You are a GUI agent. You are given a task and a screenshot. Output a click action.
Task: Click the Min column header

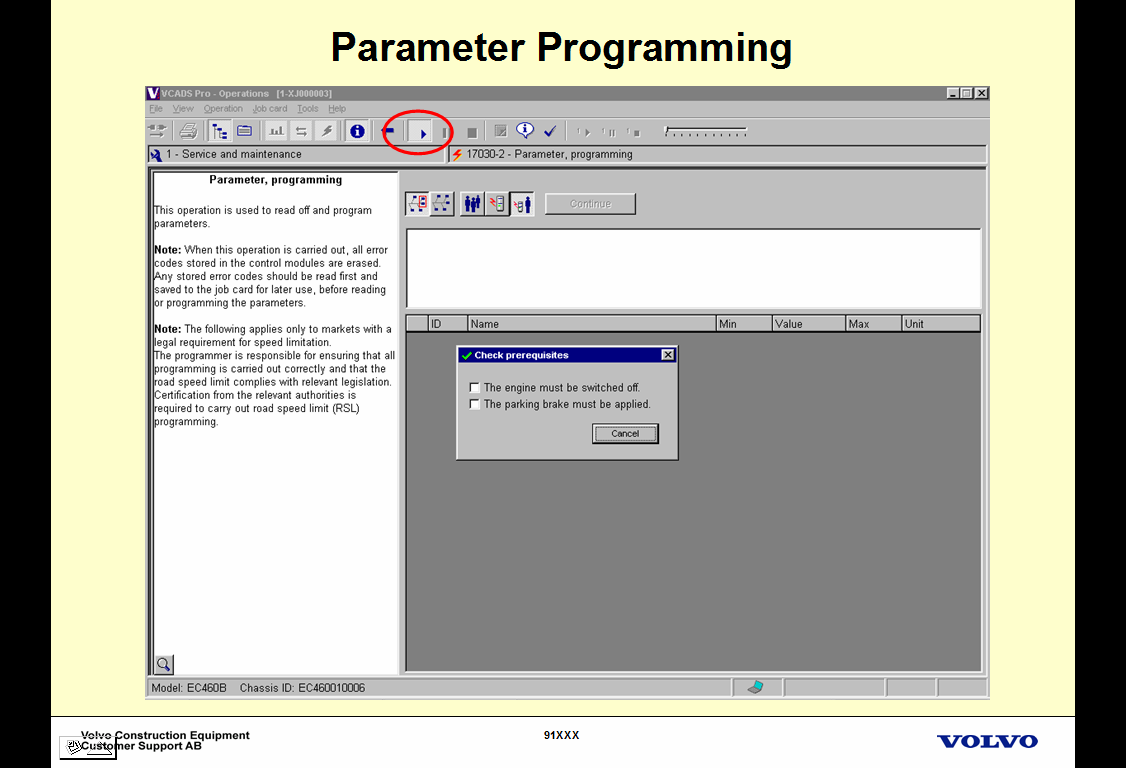pos(744,324)
